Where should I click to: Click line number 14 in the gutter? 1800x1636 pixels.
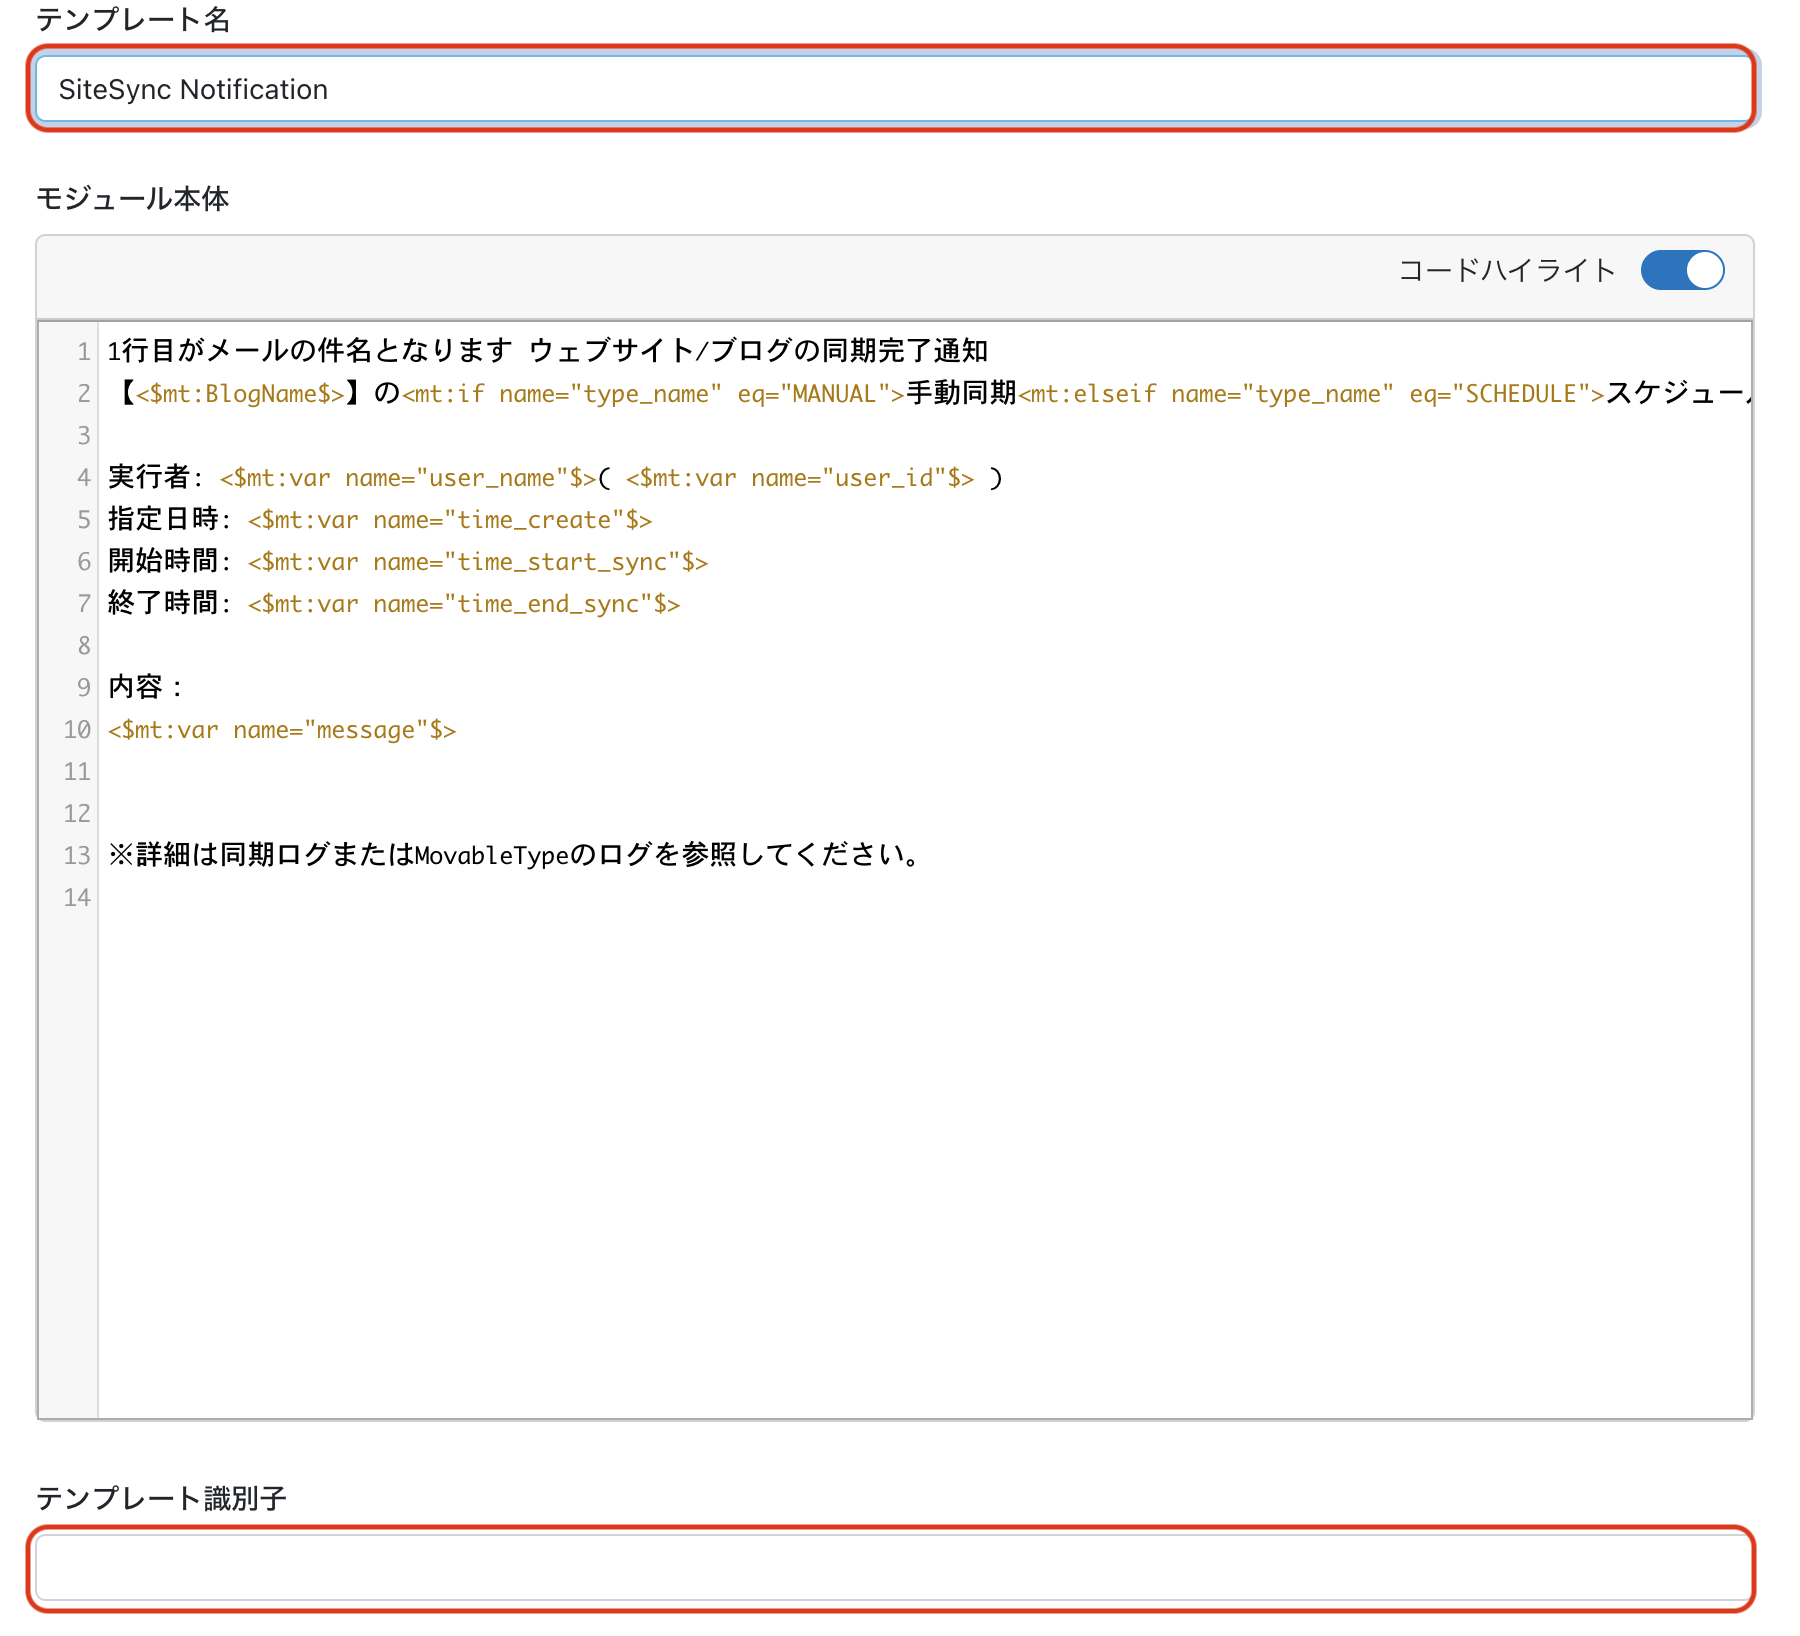tap(77, 897)
